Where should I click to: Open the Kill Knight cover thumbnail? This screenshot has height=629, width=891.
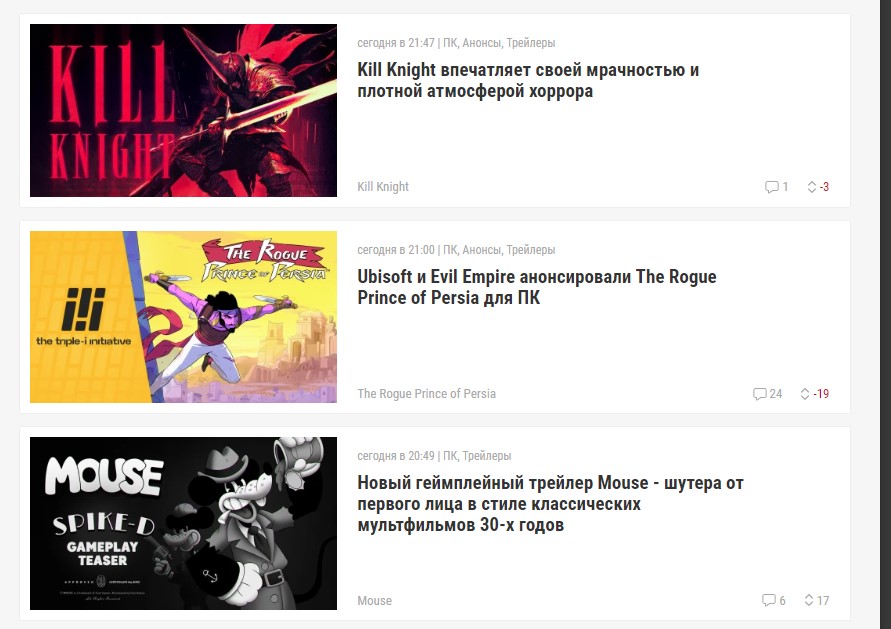pyautogui.click(x=183, y=110)
